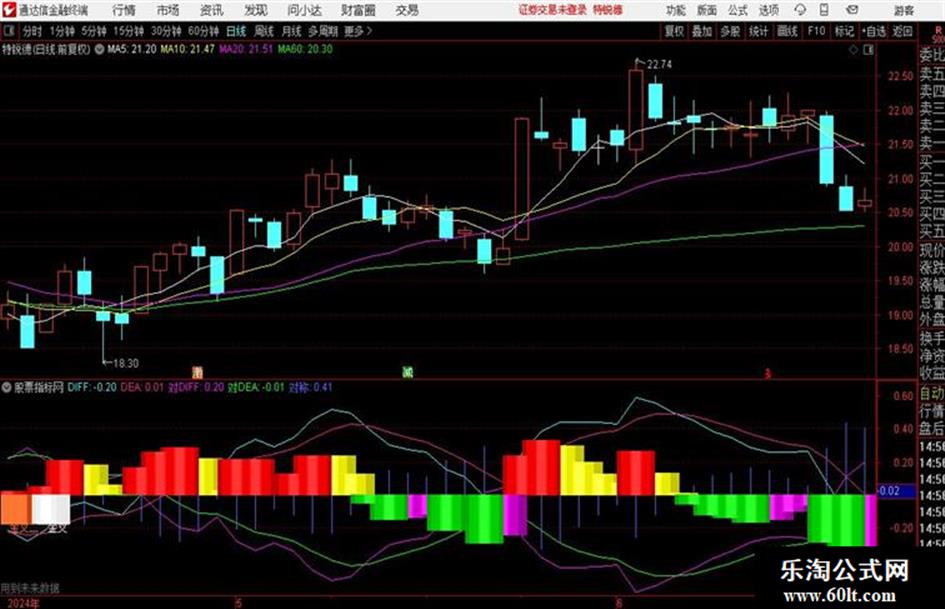This screenshot has height=609, width=945.
Task: Open the F10 company info button
Action: [x=816, y=31]
